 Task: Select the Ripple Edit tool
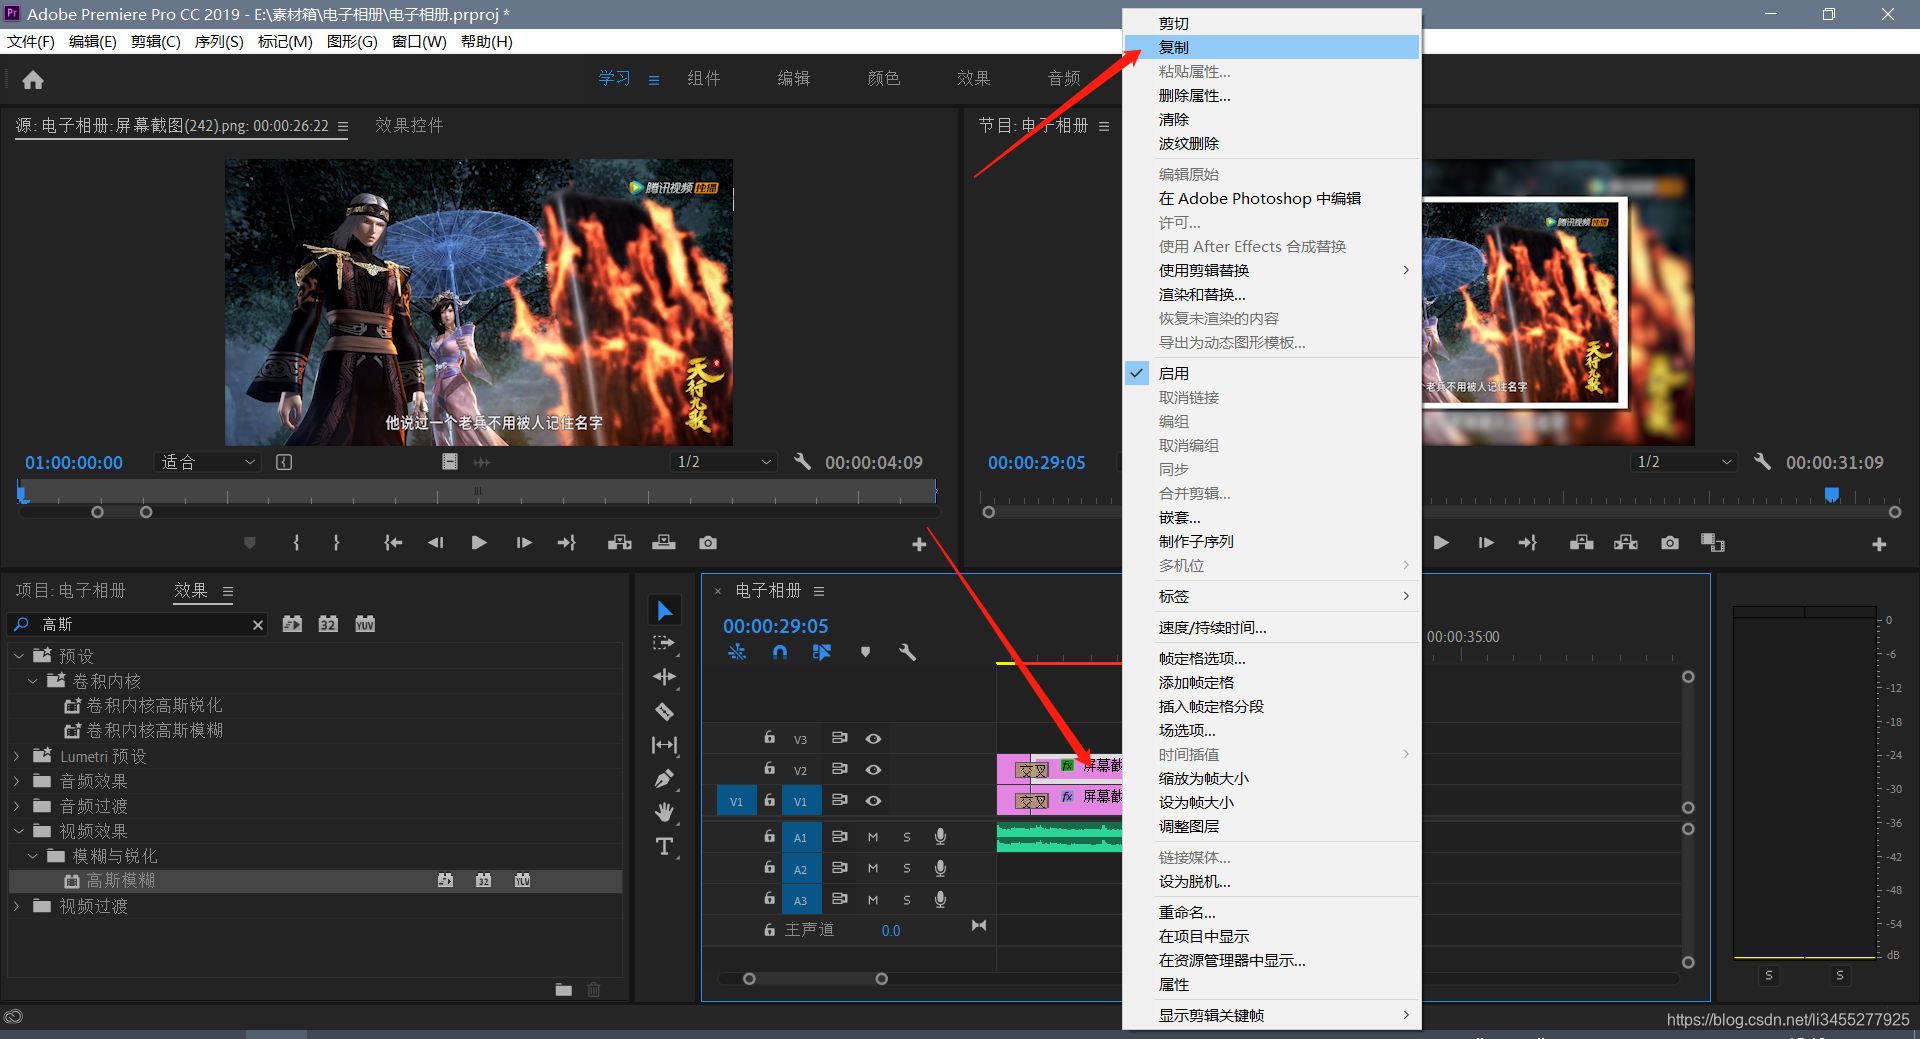pos(665,677)
